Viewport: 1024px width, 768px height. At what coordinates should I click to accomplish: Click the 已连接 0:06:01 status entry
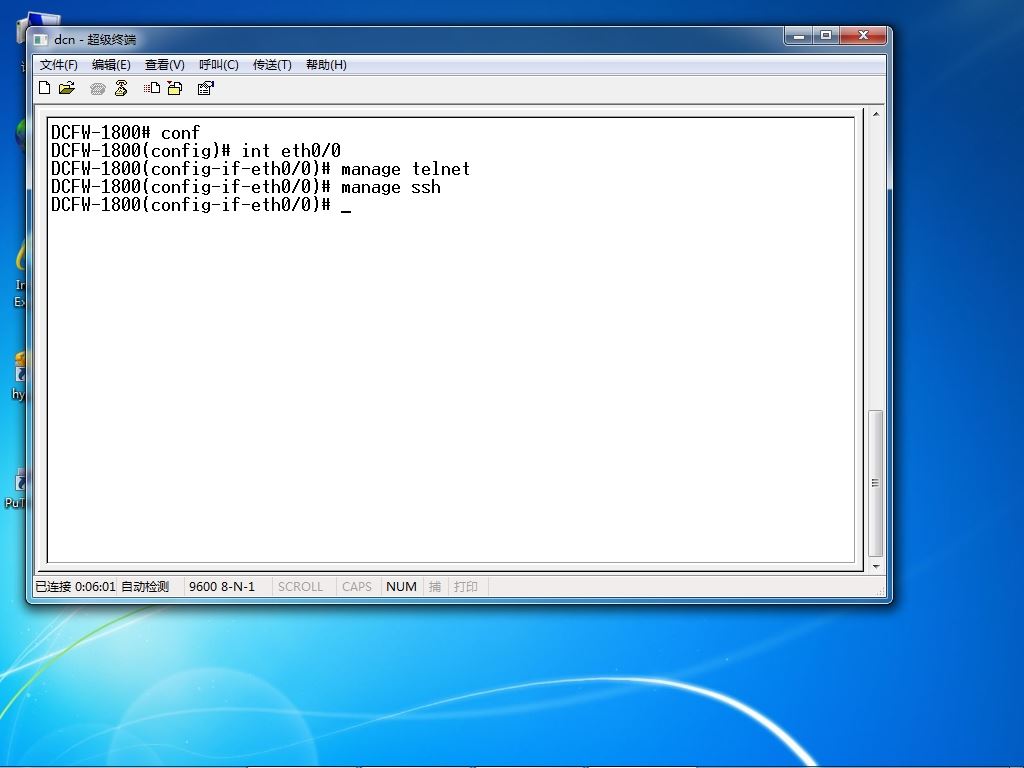click(75, 586)
